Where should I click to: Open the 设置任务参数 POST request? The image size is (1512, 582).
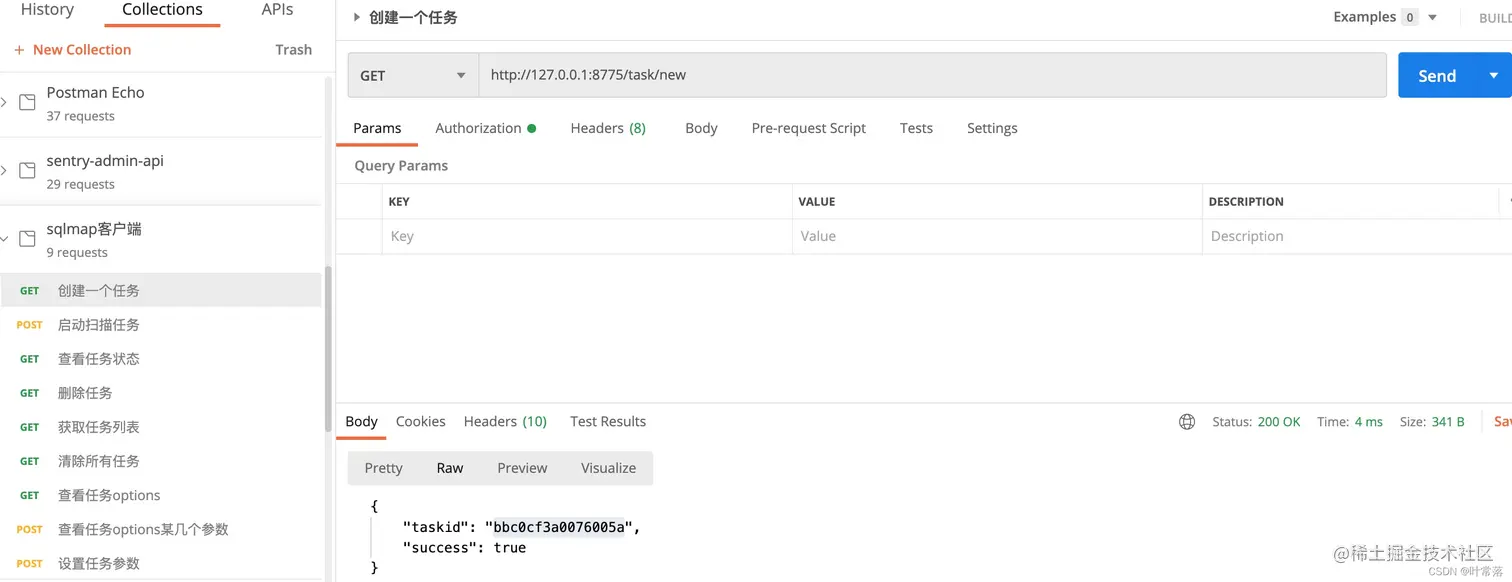pyautogui.click(x=160, y=563)
